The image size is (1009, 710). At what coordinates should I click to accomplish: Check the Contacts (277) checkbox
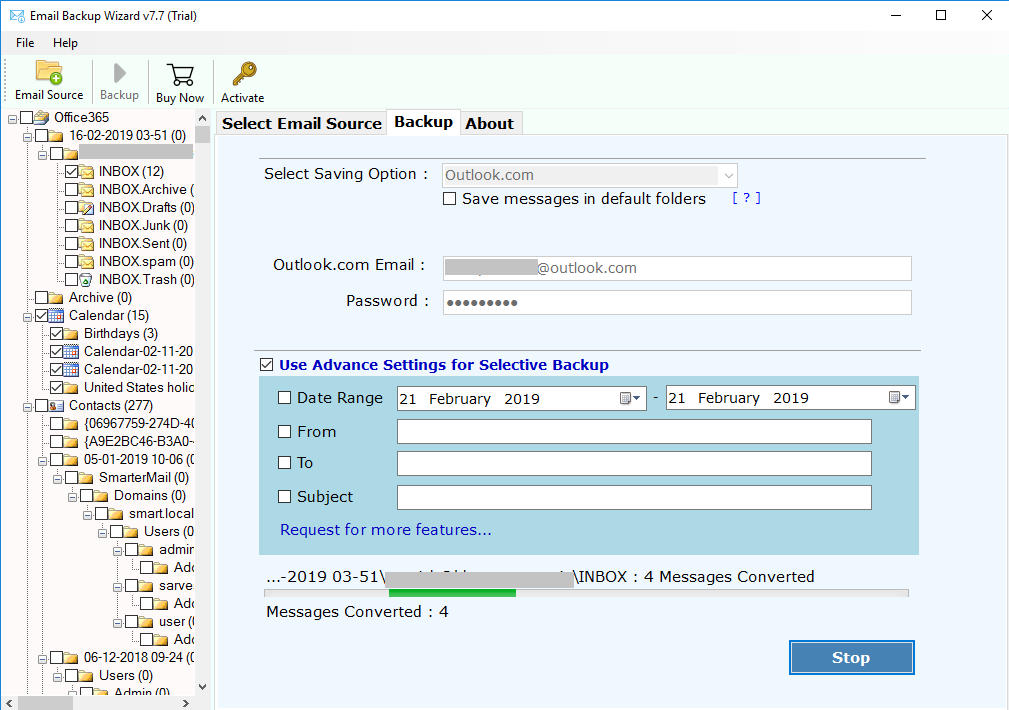click(41, 406)
